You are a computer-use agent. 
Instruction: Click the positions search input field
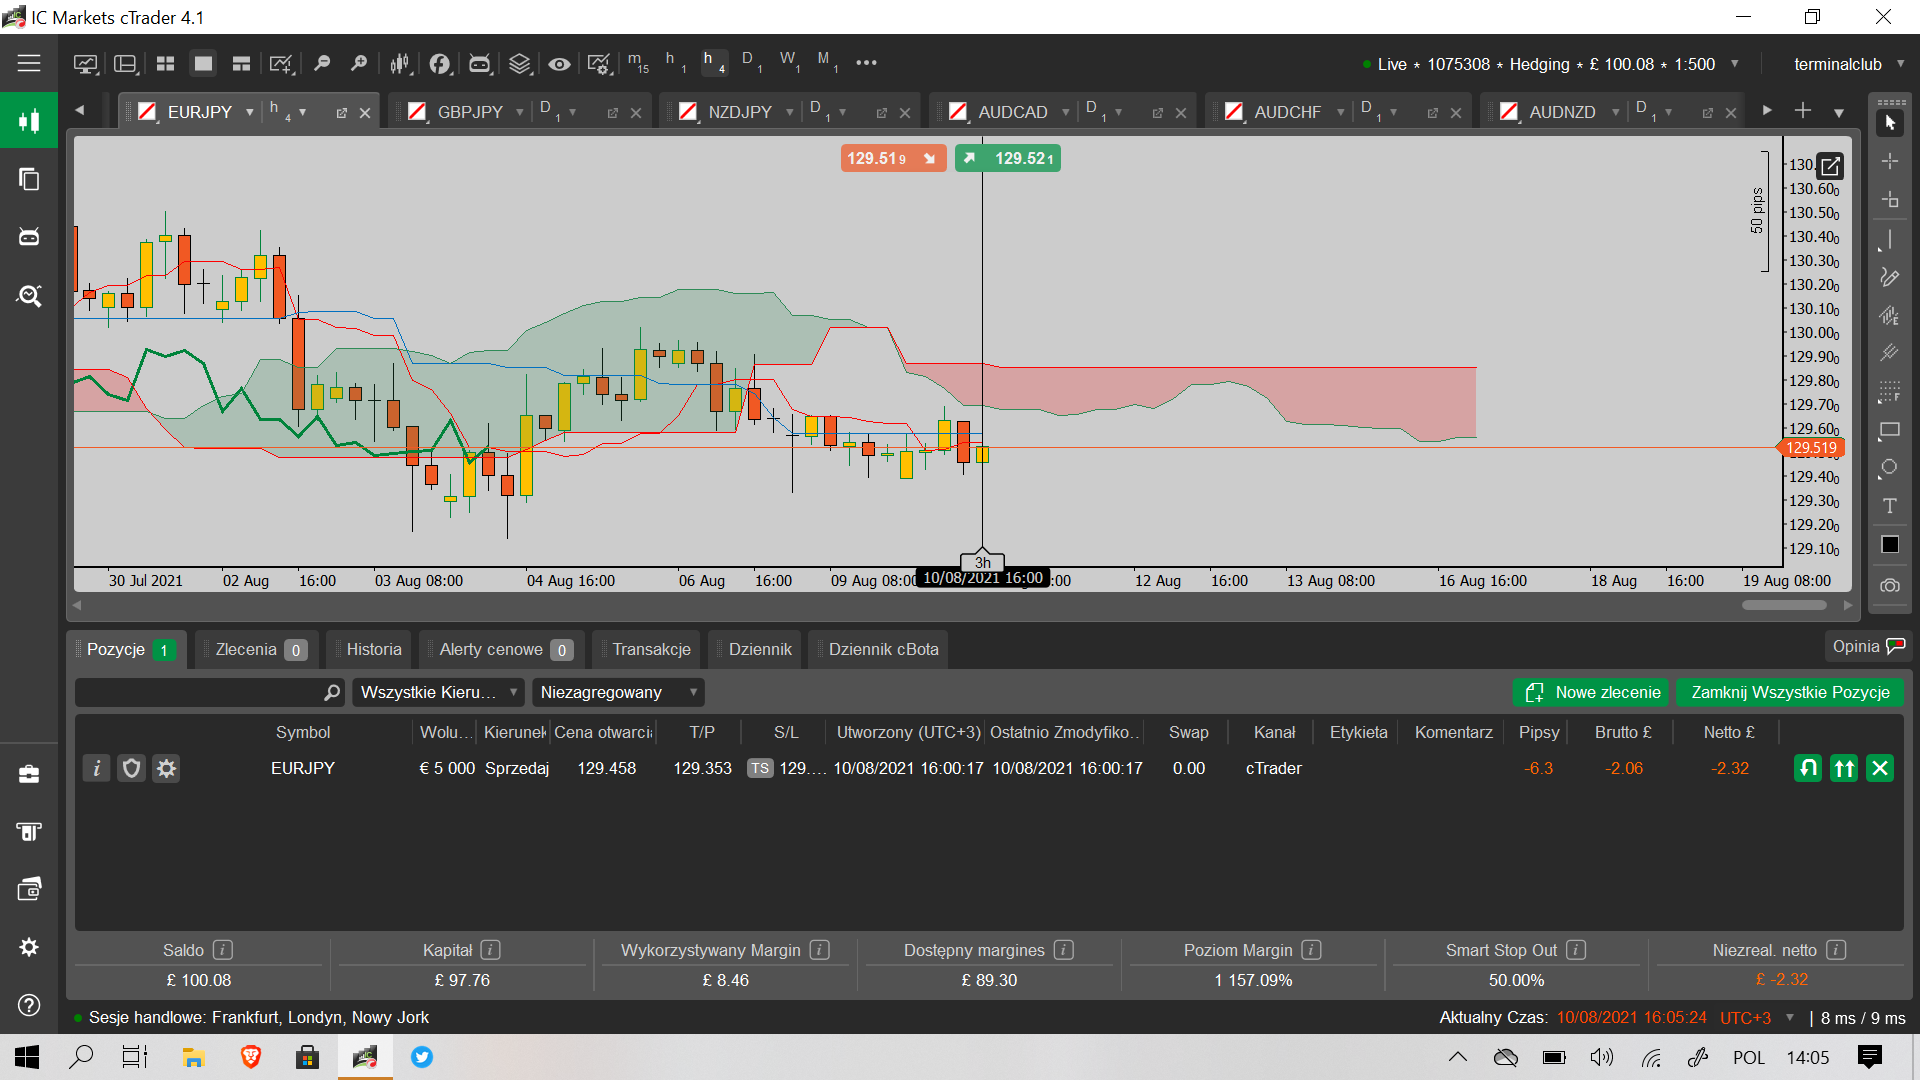200,692
